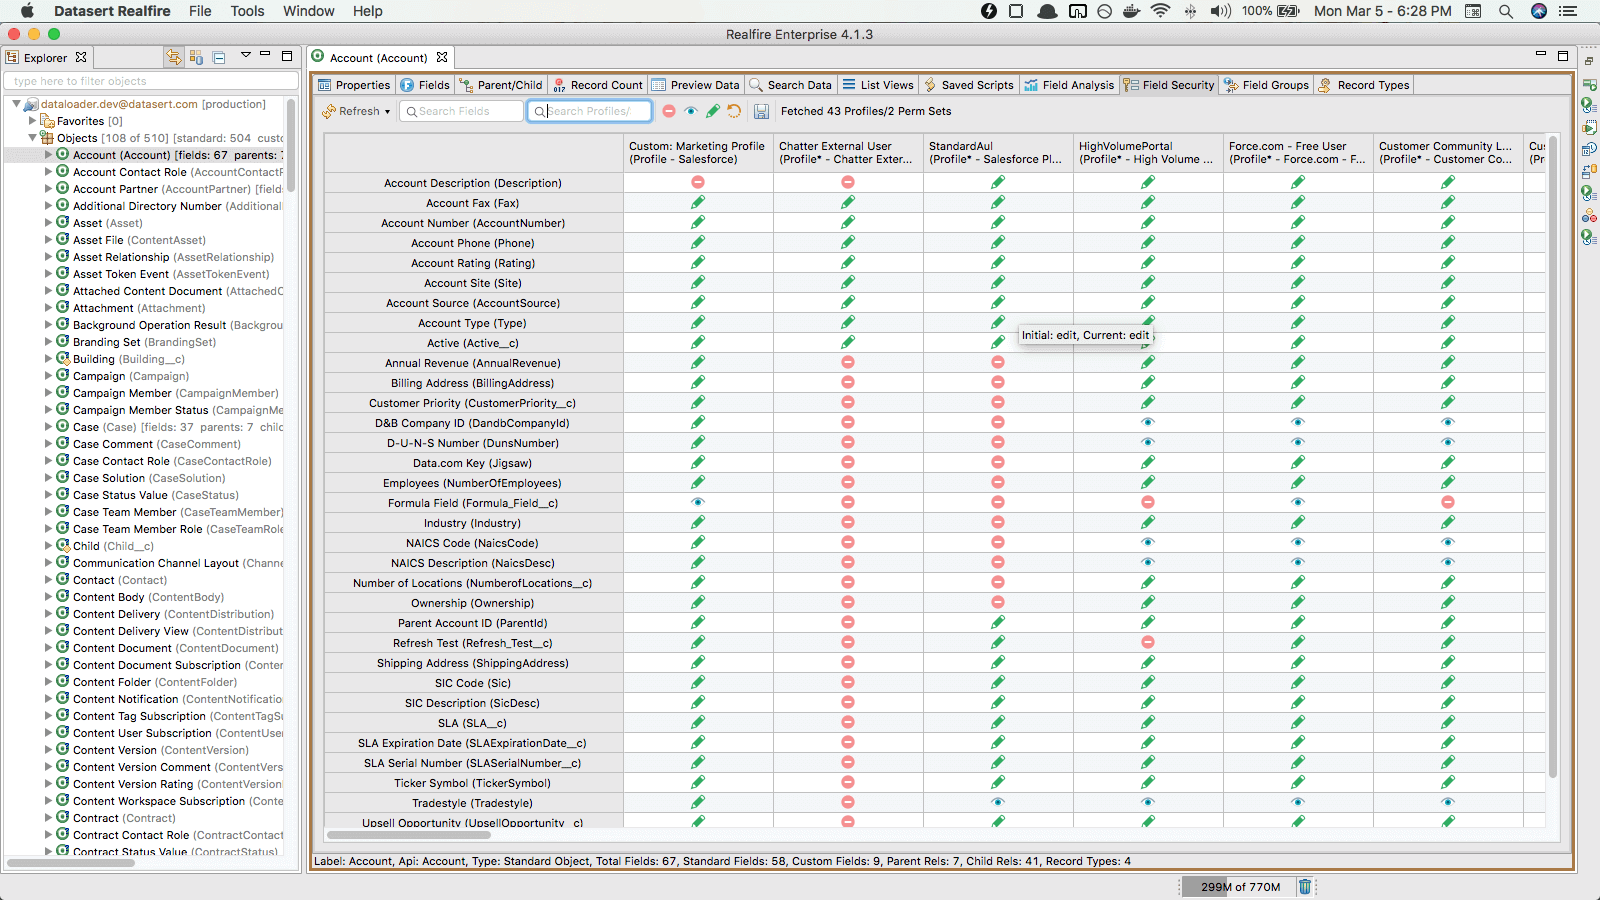1600x900 pixels.
Task: Focus the Search Profiles input box
Action: [589, 111]
